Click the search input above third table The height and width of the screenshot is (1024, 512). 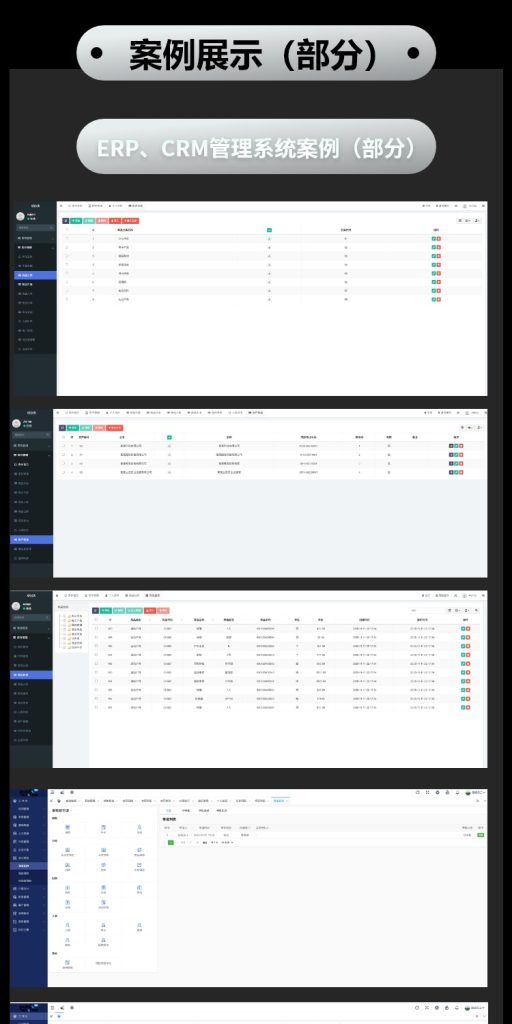[x=426, y=610]
